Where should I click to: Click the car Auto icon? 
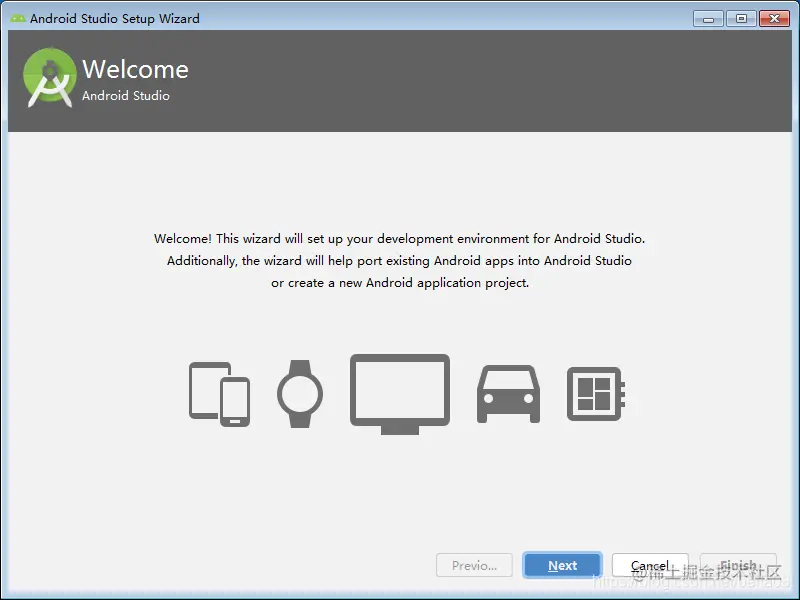click(508, 394)
